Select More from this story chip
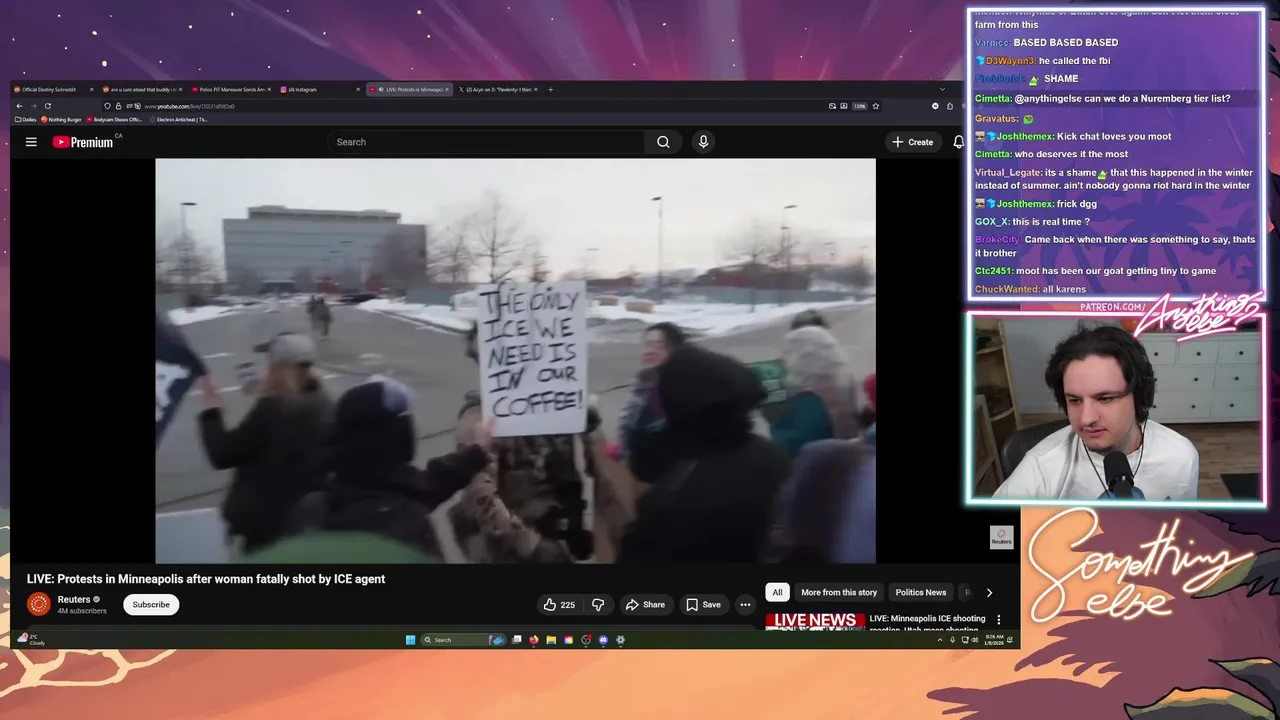Image resolution: width=1280 pixels, height=720 pixels. tap(839, 592)
